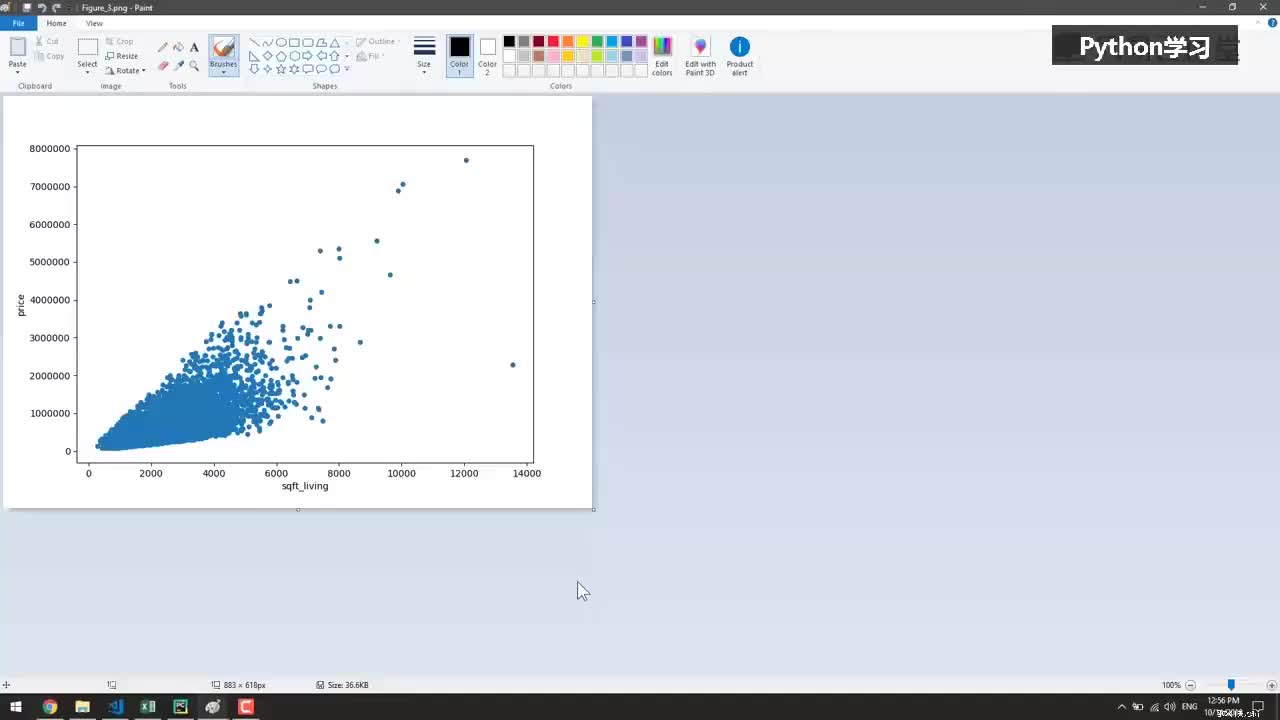
Task: Switch to the Home tab
Action: [x=57, y=23]
